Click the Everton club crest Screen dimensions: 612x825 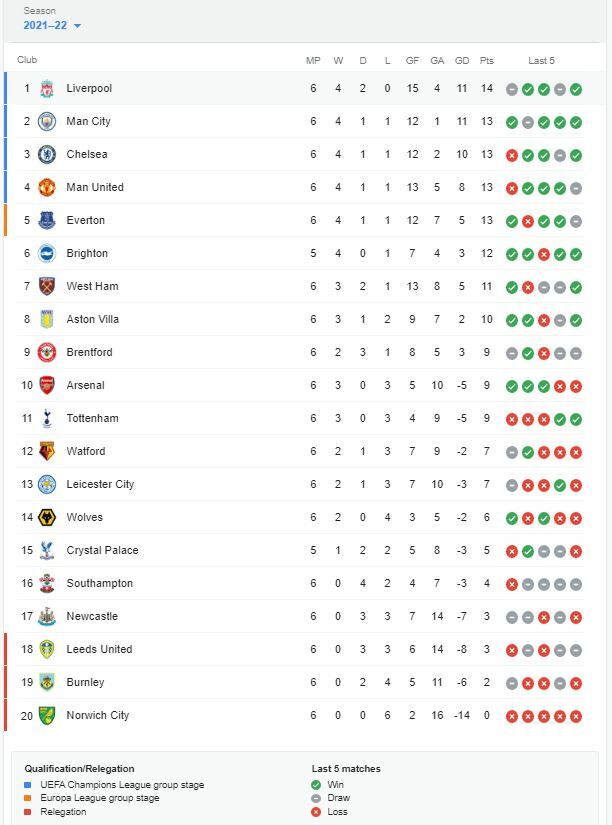click(x=47, y=221)
